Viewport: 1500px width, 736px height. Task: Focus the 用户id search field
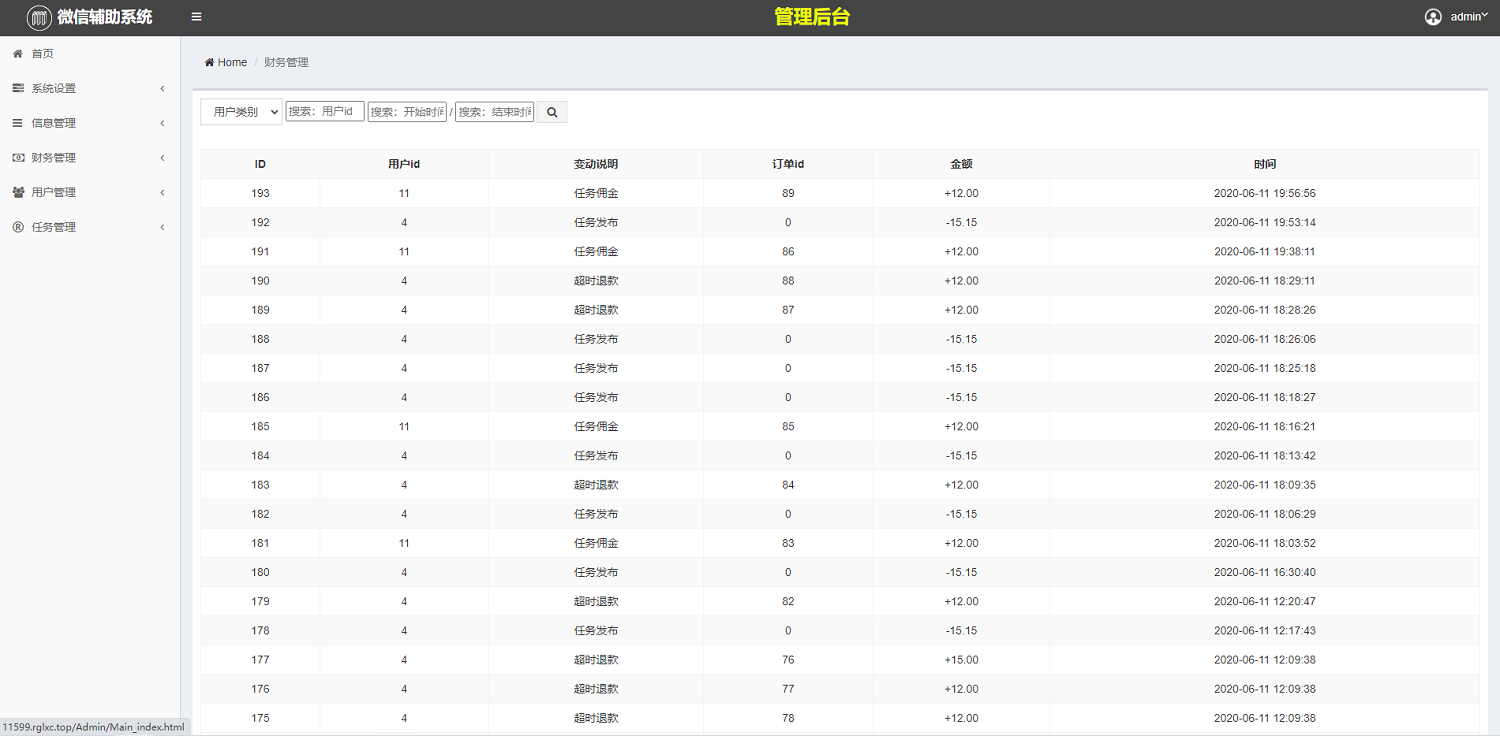[325, 112]
